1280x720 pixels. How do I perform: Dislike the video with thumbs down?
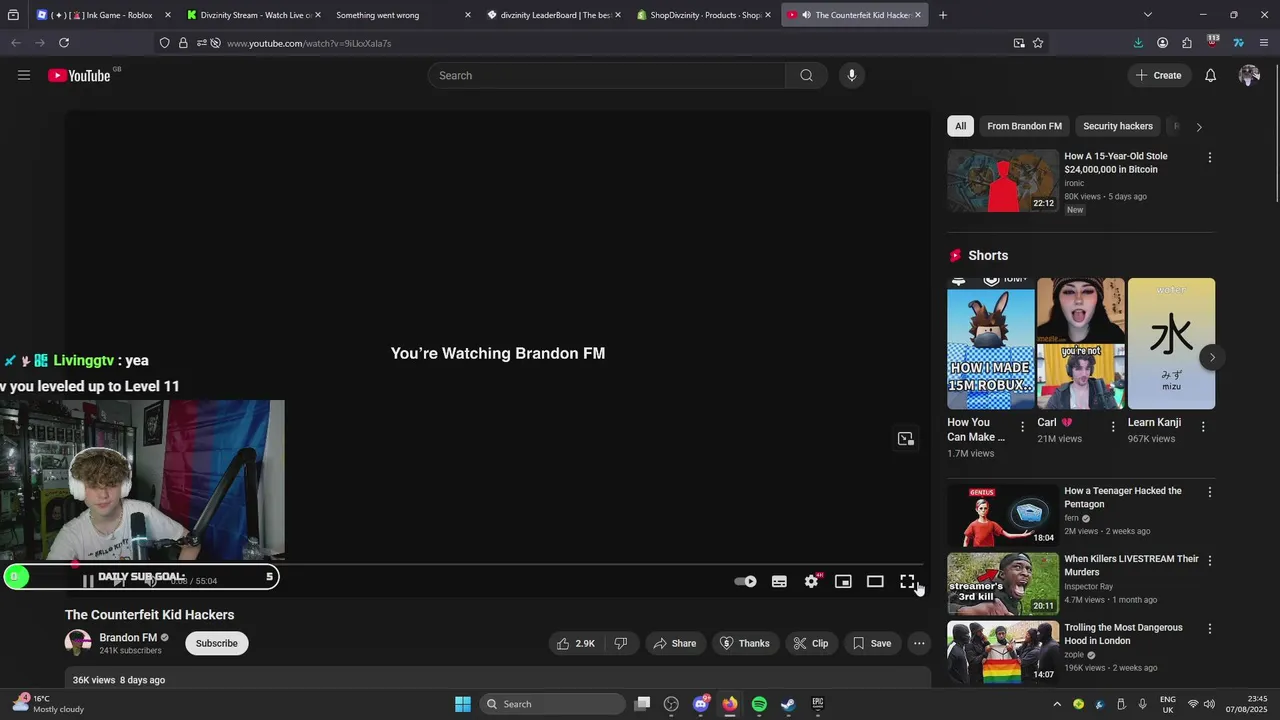pyautogui.click(x=620, y=643)
